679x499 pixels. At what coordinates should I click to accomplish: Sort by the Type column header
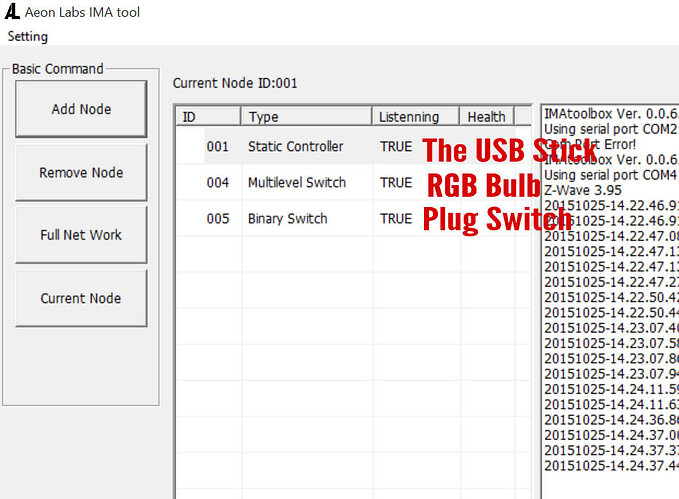(x=306, y=117)
